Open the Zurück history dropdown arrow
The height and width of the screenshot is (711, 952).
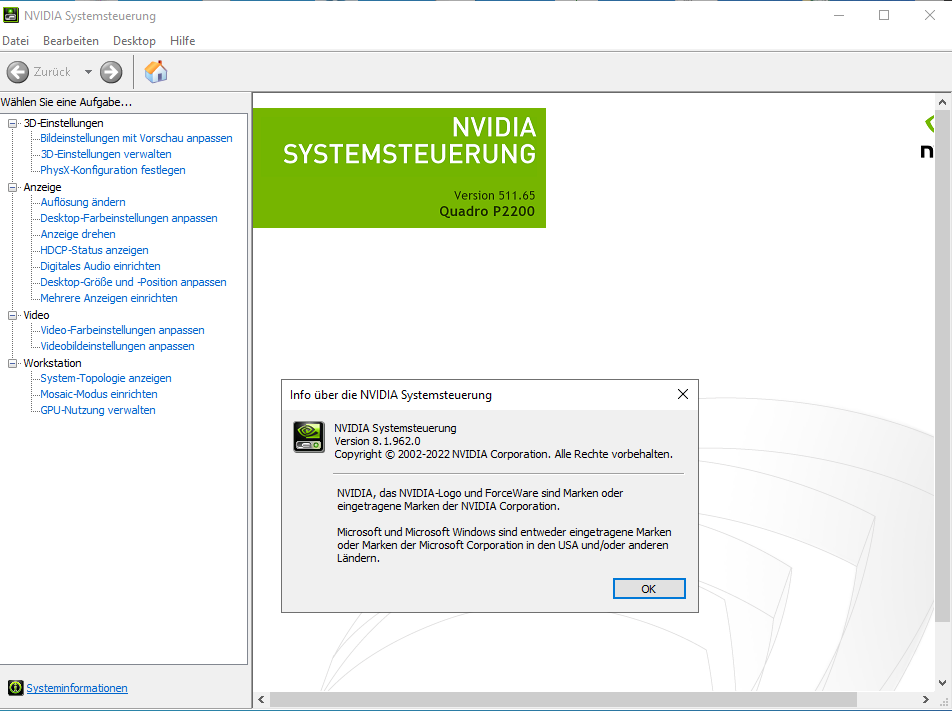pyautogui.click(x=88, y=72)
